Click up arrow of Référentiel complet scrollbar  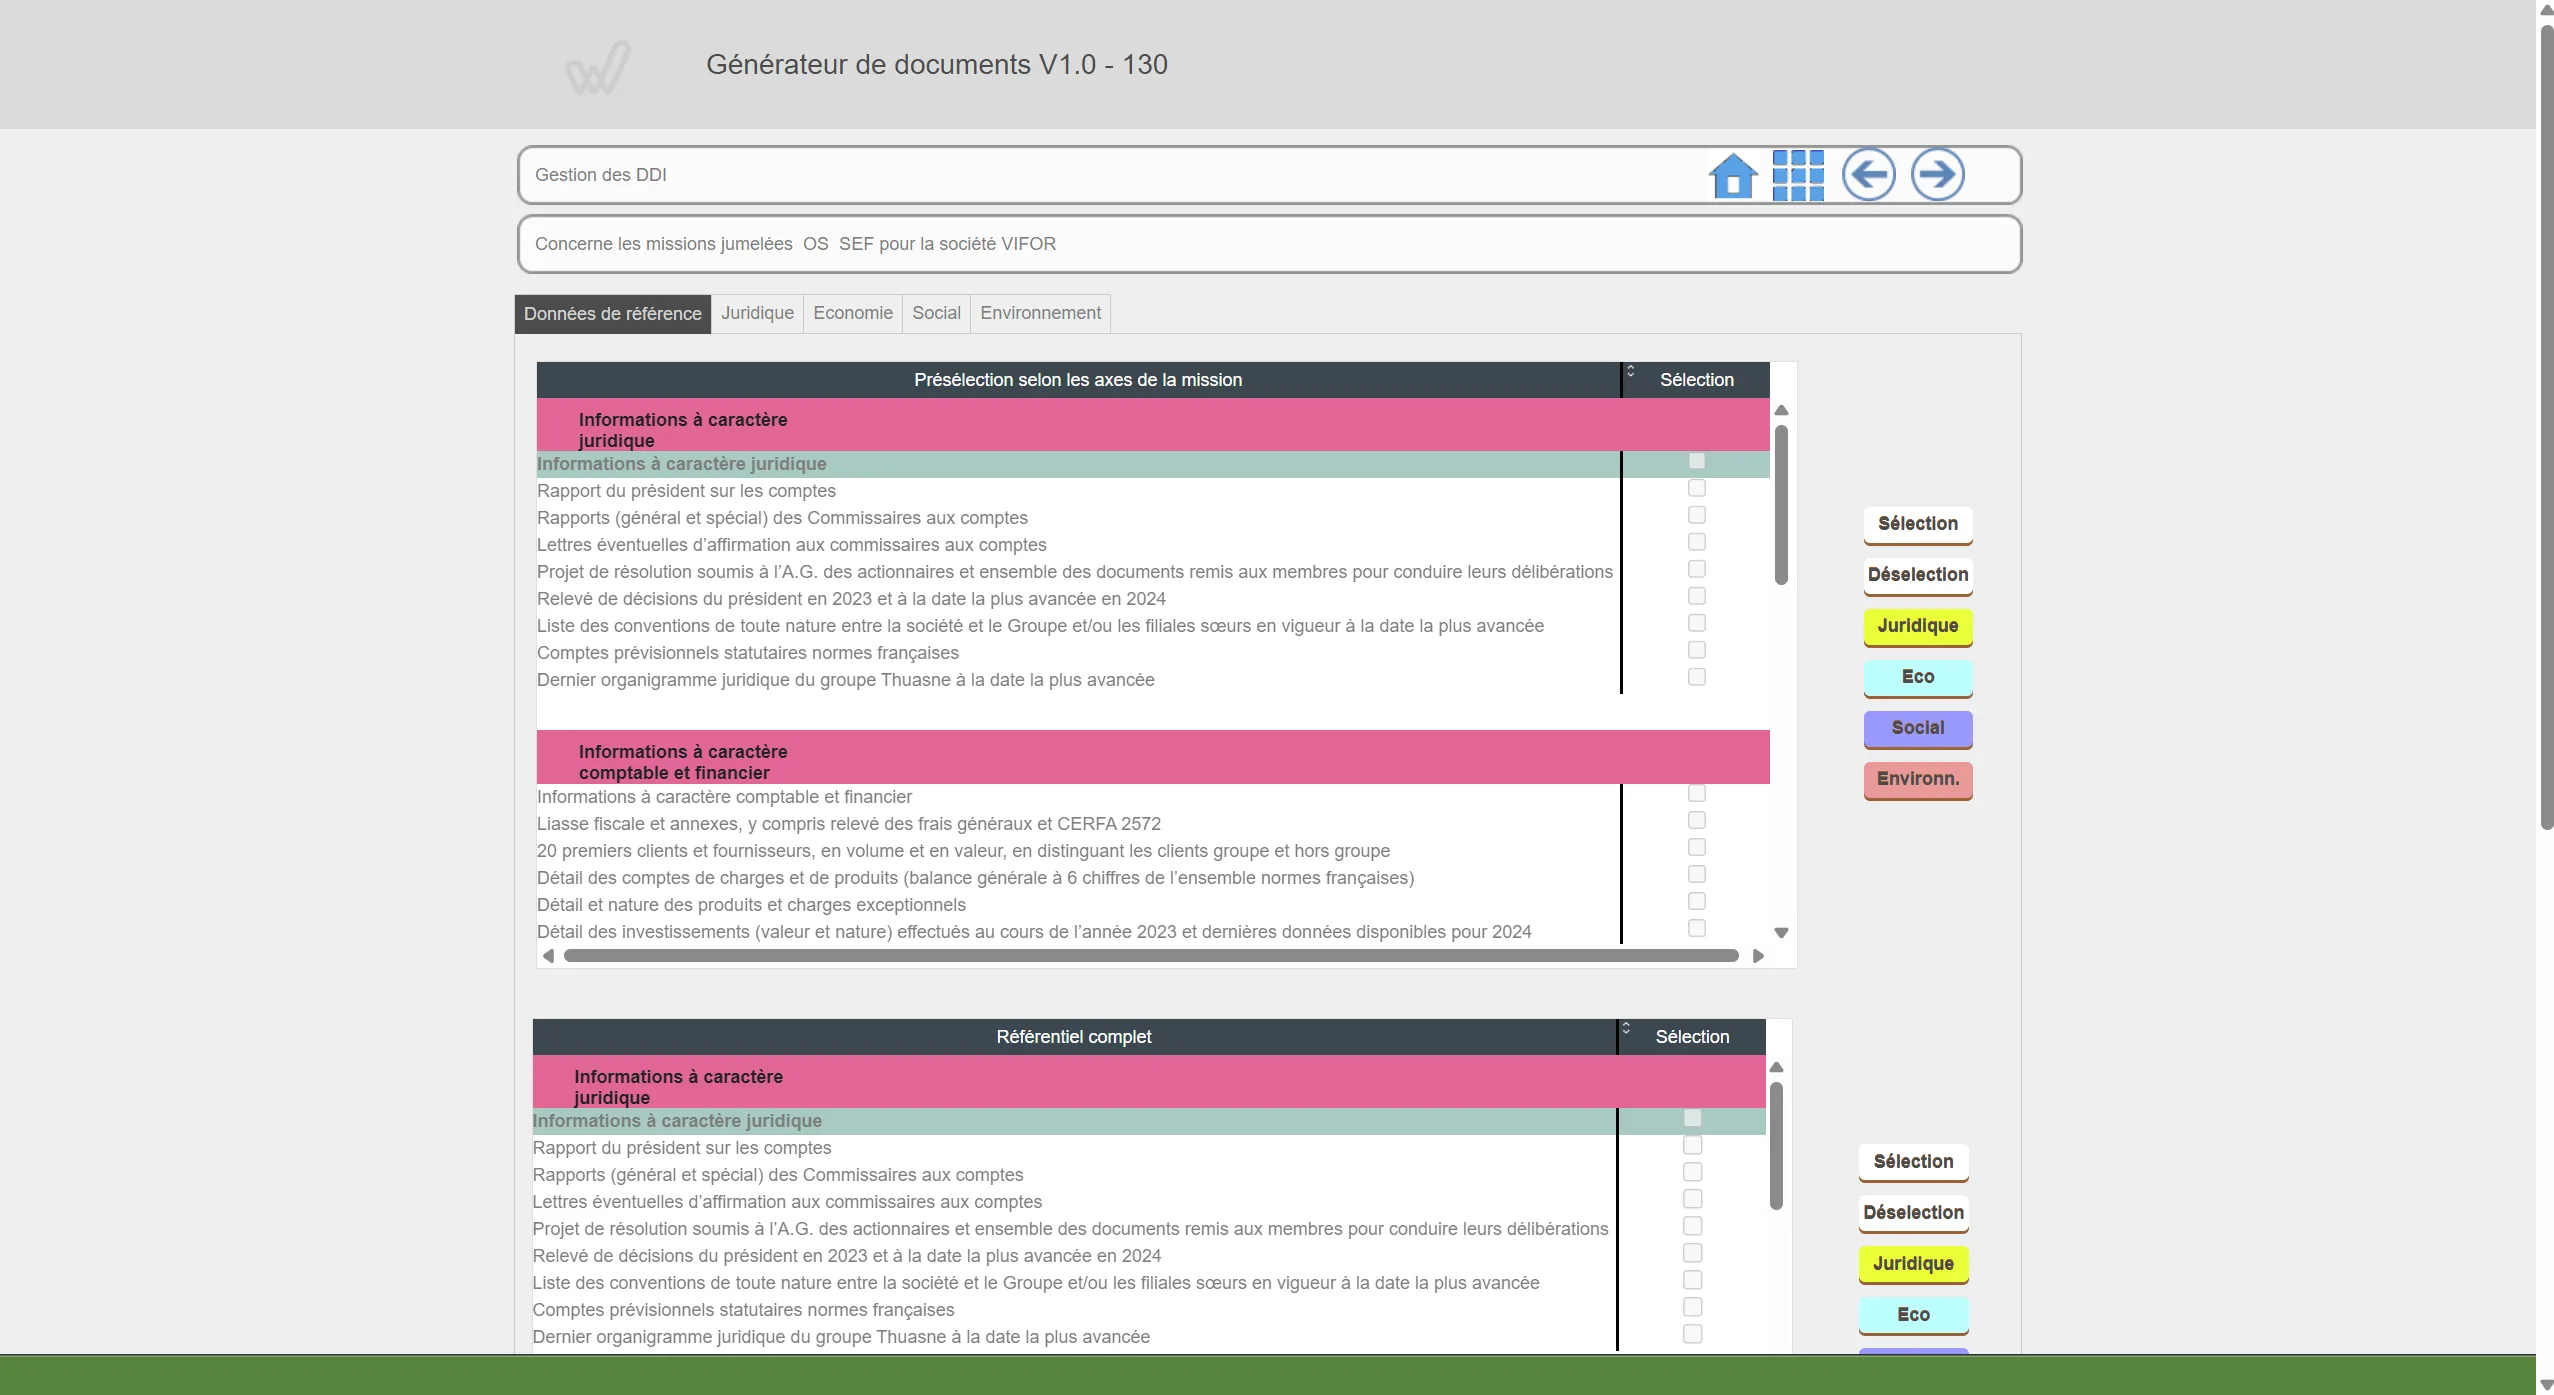click(x=1777, y=1068)
